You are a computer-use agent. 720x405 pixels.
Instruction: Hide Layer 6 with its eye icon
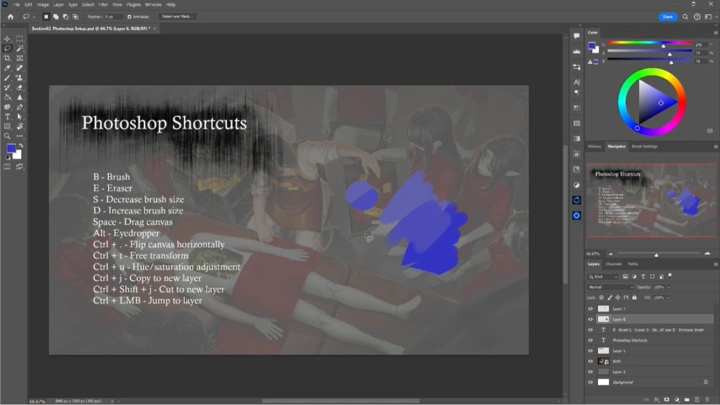point(591,319)
